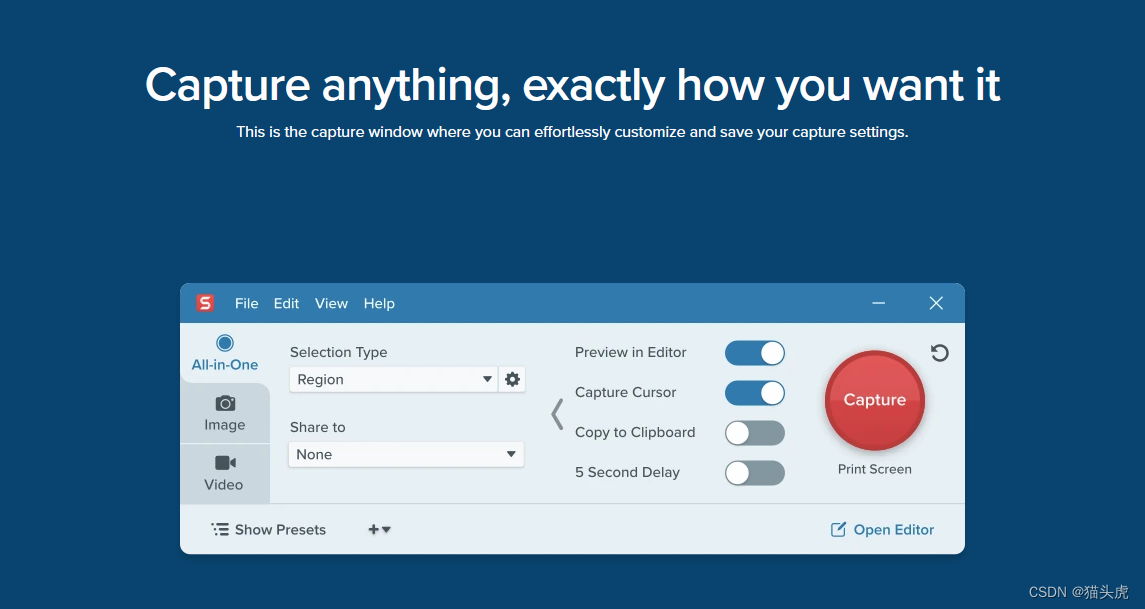Click the Copy to Clipboard label
This screenshot has height=609, width=1145.
point(635,432)
